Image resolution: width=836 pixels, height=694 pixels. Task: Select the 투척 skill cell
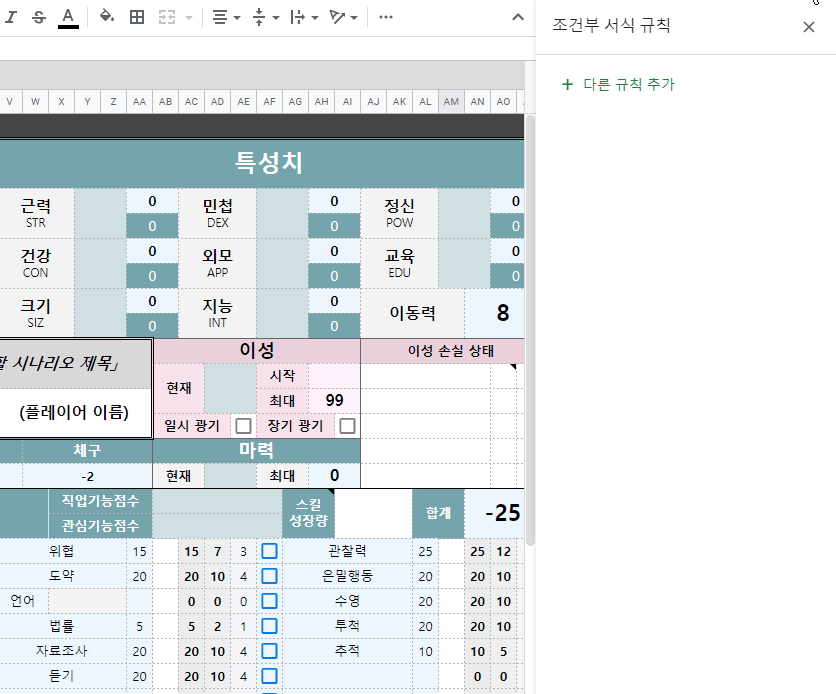(x=347, y=626)
